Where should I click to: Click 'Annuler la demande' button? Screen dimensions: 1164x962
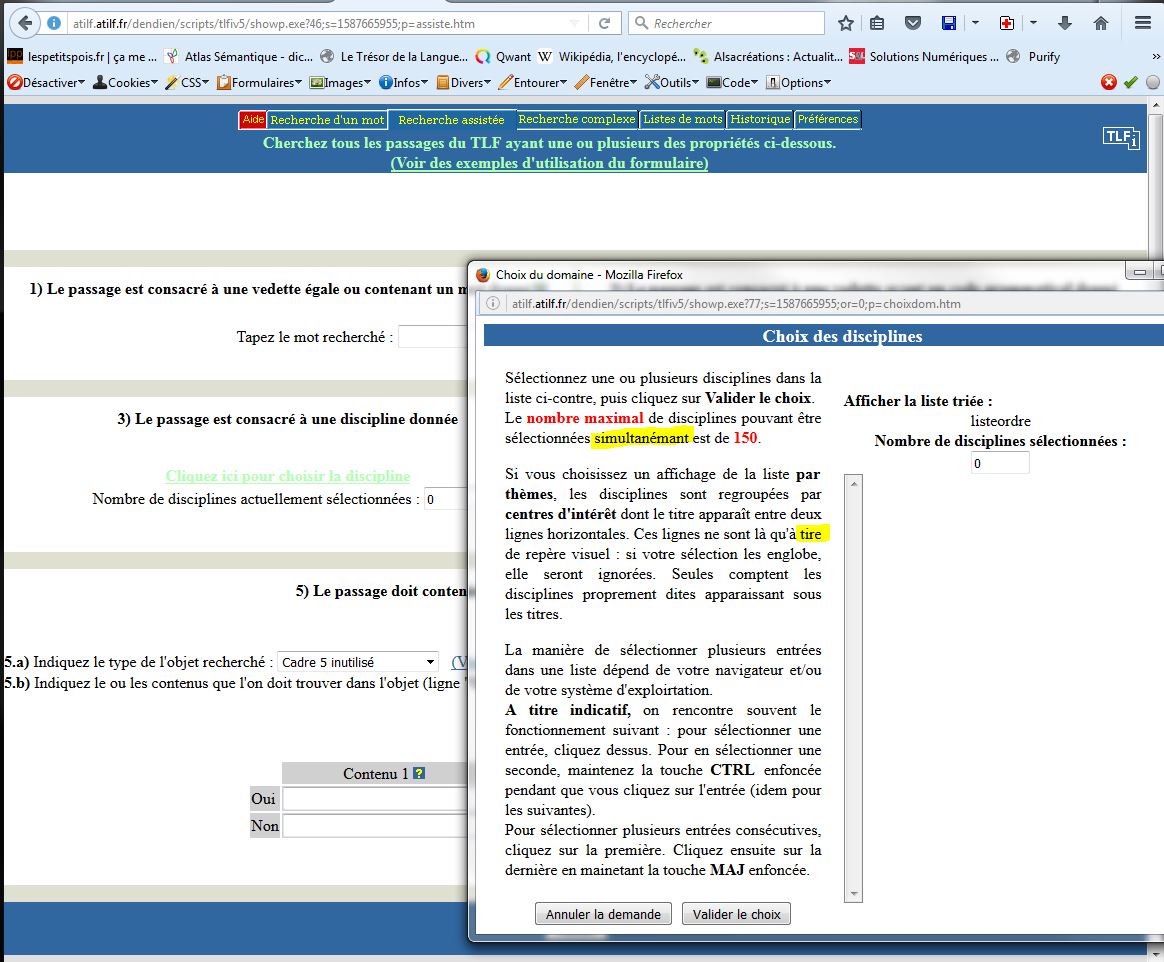pyautogui.click(x=603, y=914)
